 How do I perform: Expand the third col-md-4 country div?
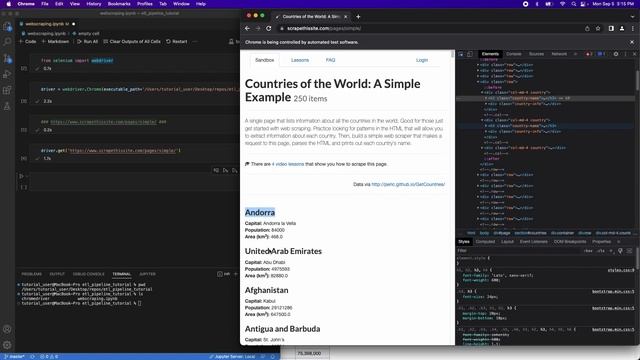click(x=482, y=148)
